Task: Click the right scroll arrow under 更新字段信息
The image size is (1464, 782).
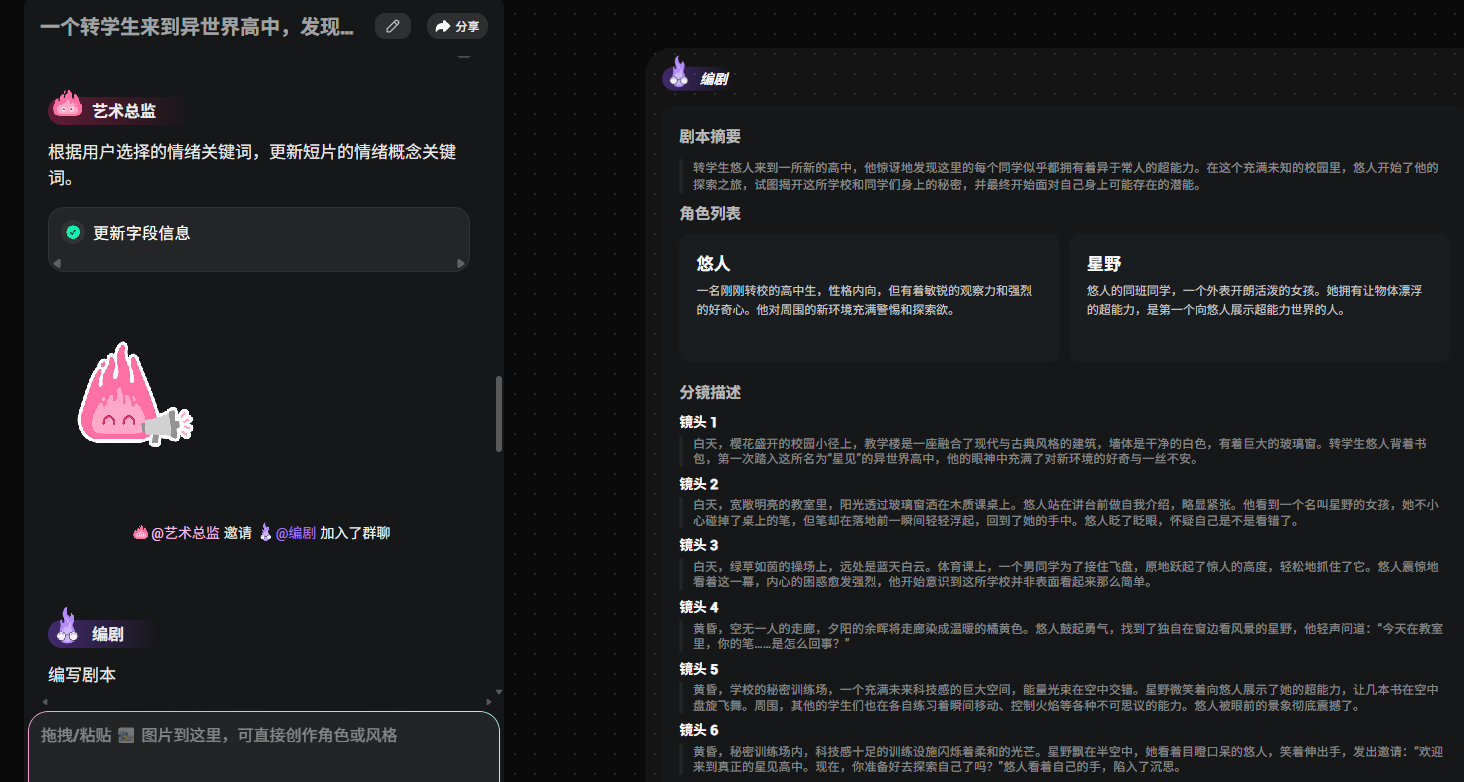Action: point(461,264)
